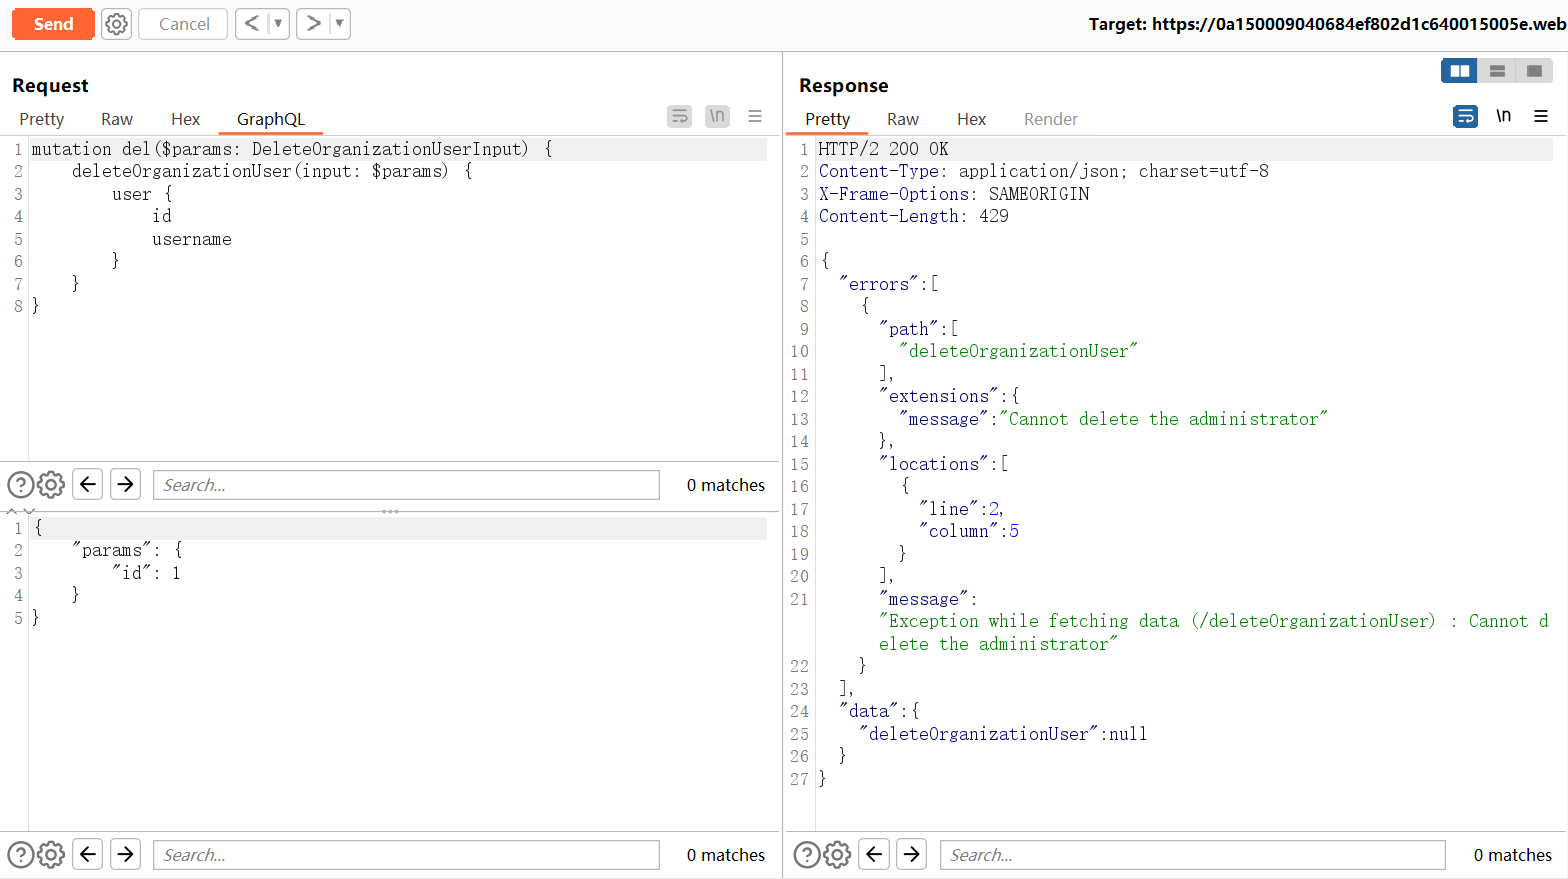
Task: Select the GraphQL tab in Request
Action: coord(270,119)
